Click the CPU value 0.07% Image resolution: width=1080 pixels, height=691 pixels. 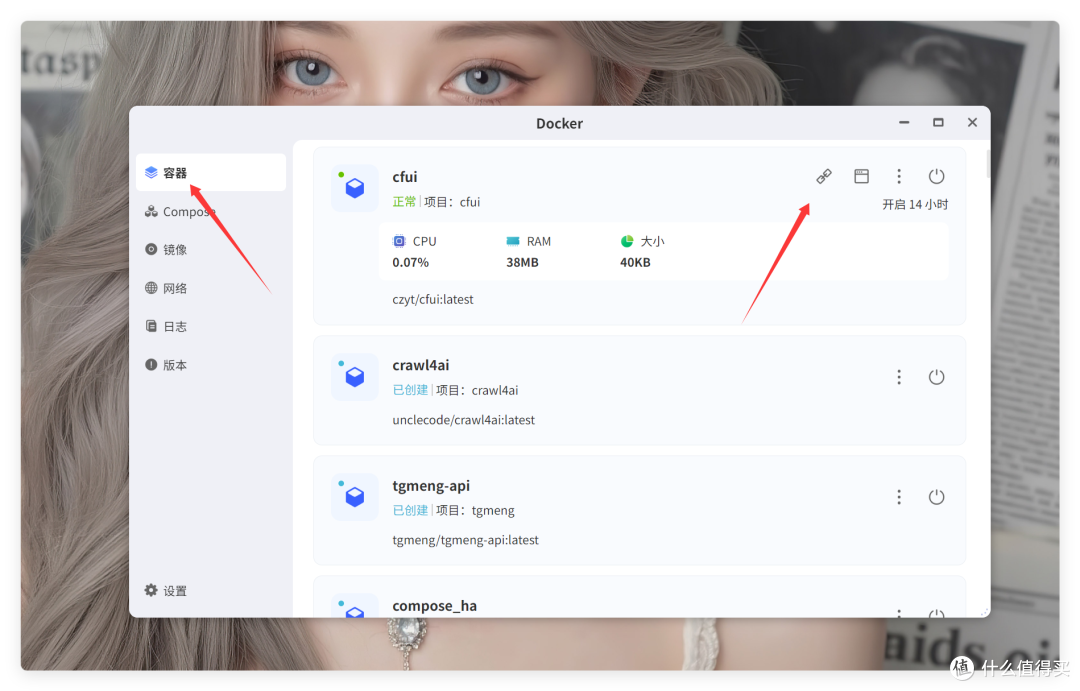click(411, 262)
